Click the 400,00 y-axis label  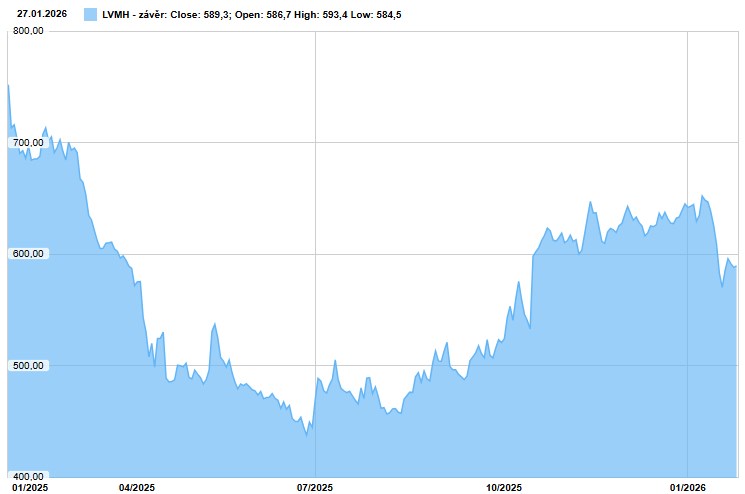(x=28, y=477)
